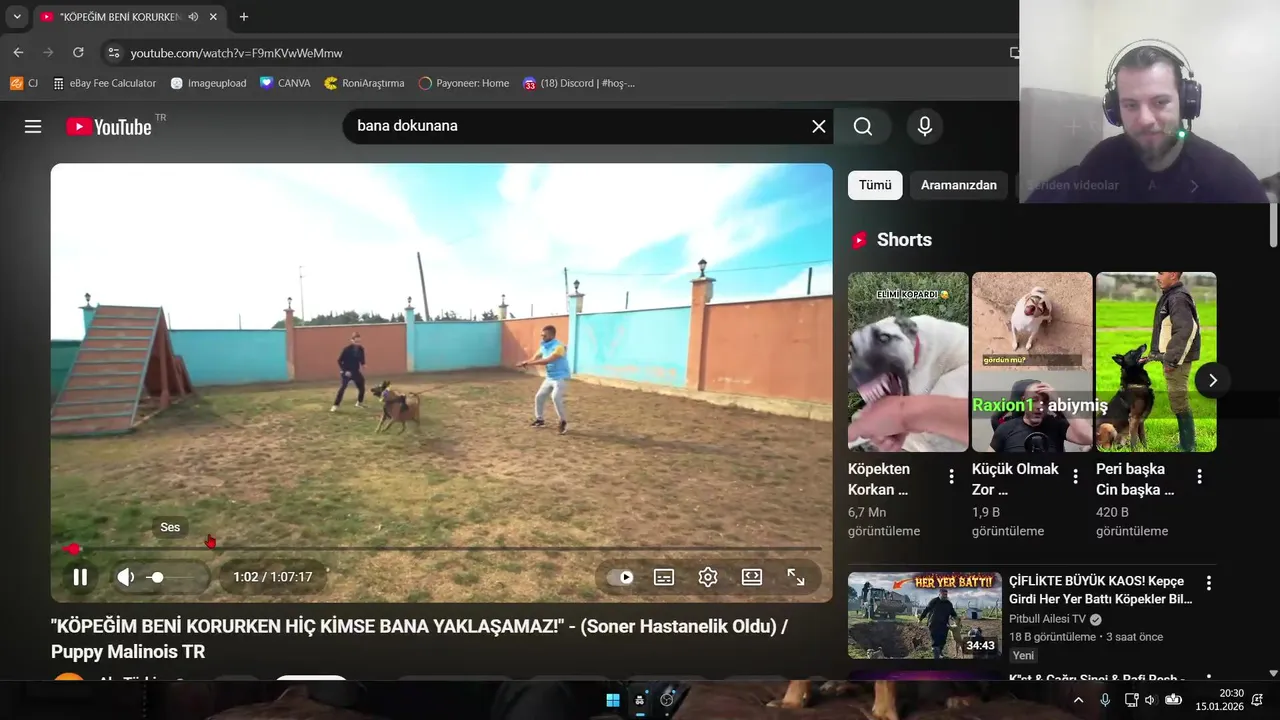The width and height of the screenshot is (1280, 720).
Task: Clear the search box text
Action: (818, 126)
